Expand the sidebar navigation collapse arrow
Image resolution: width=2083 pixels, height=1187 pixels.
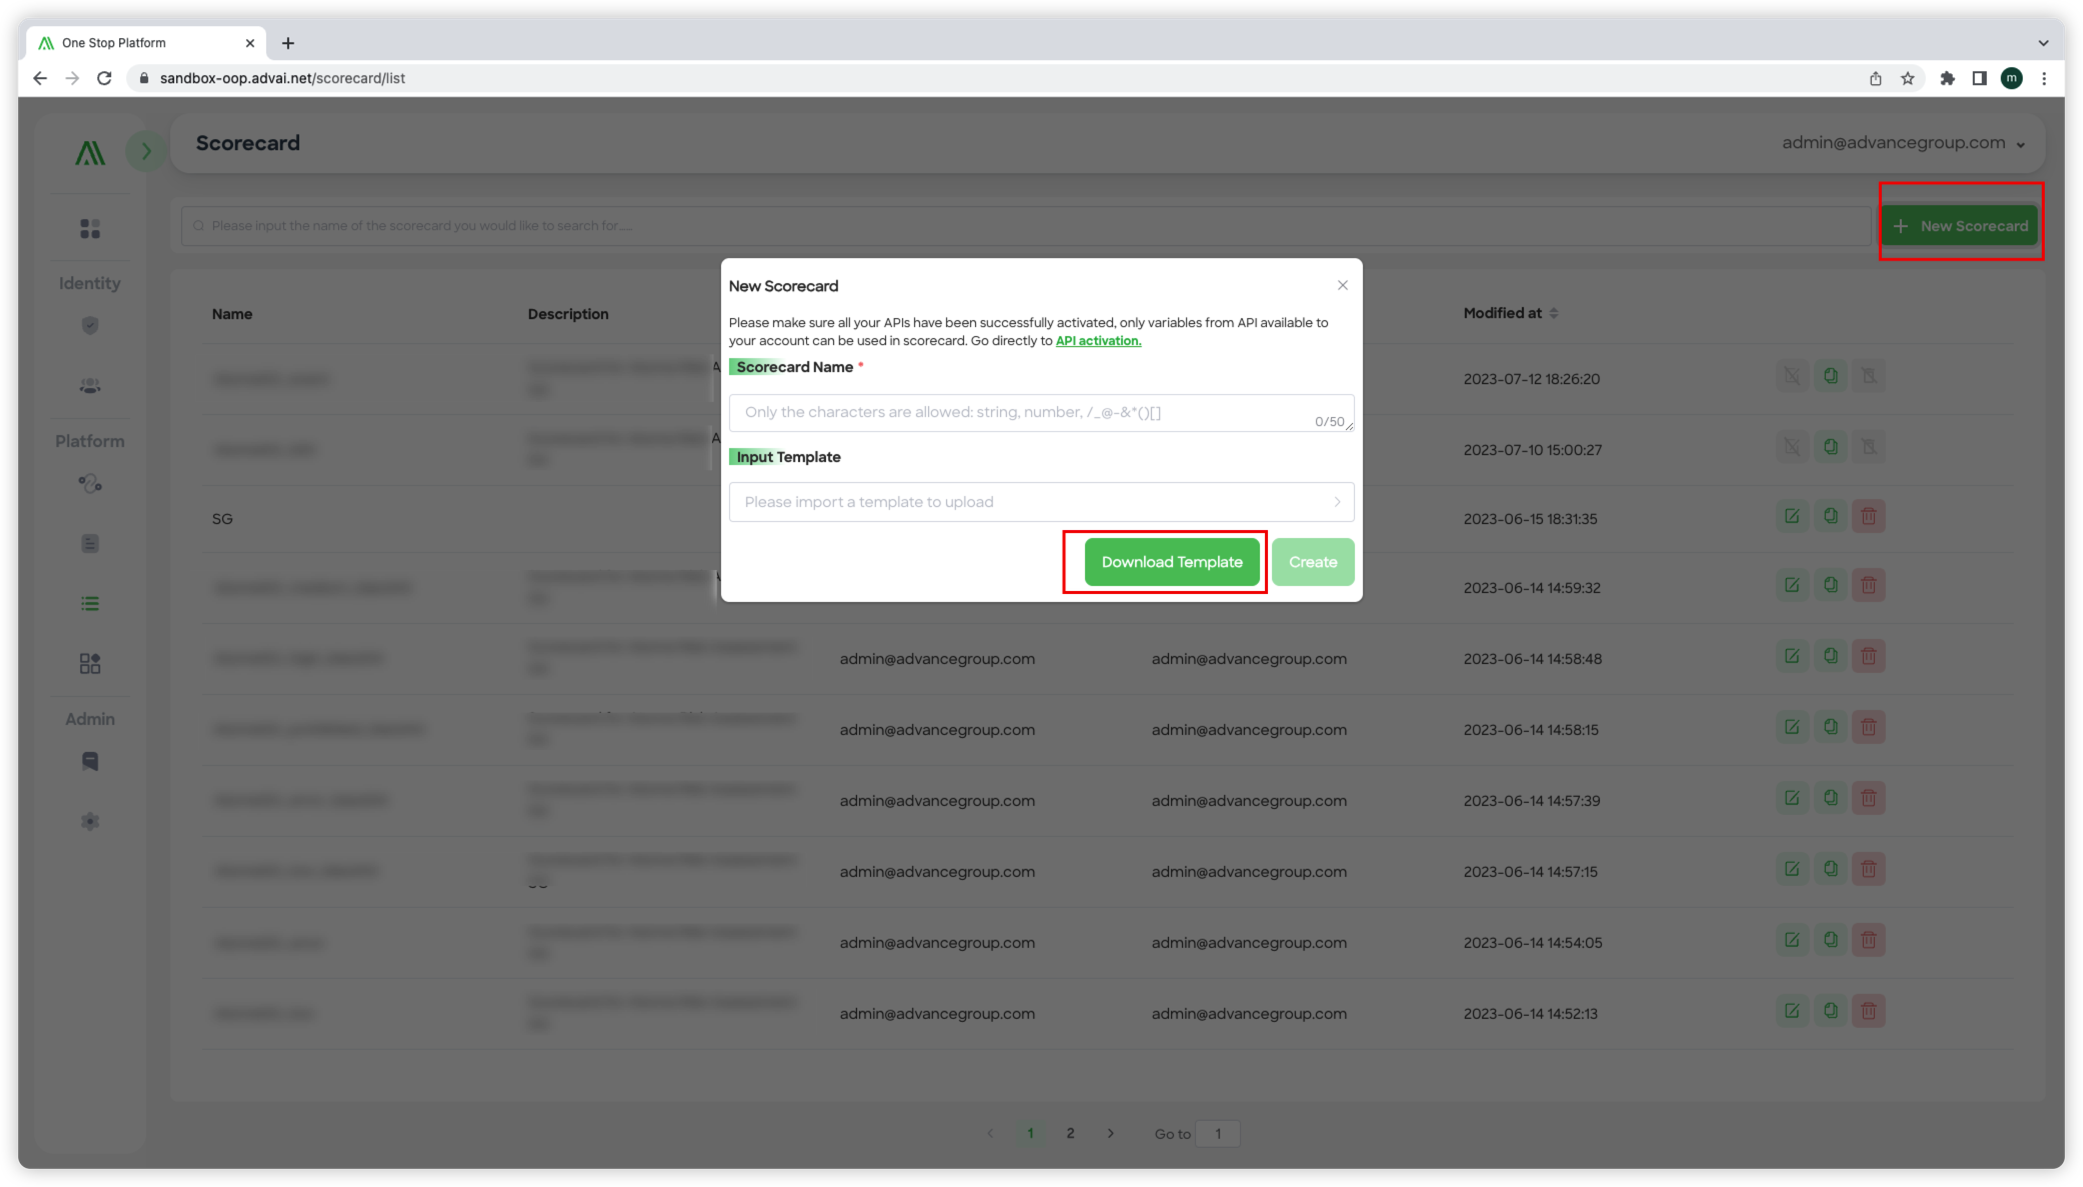click(x=146, y=150)
